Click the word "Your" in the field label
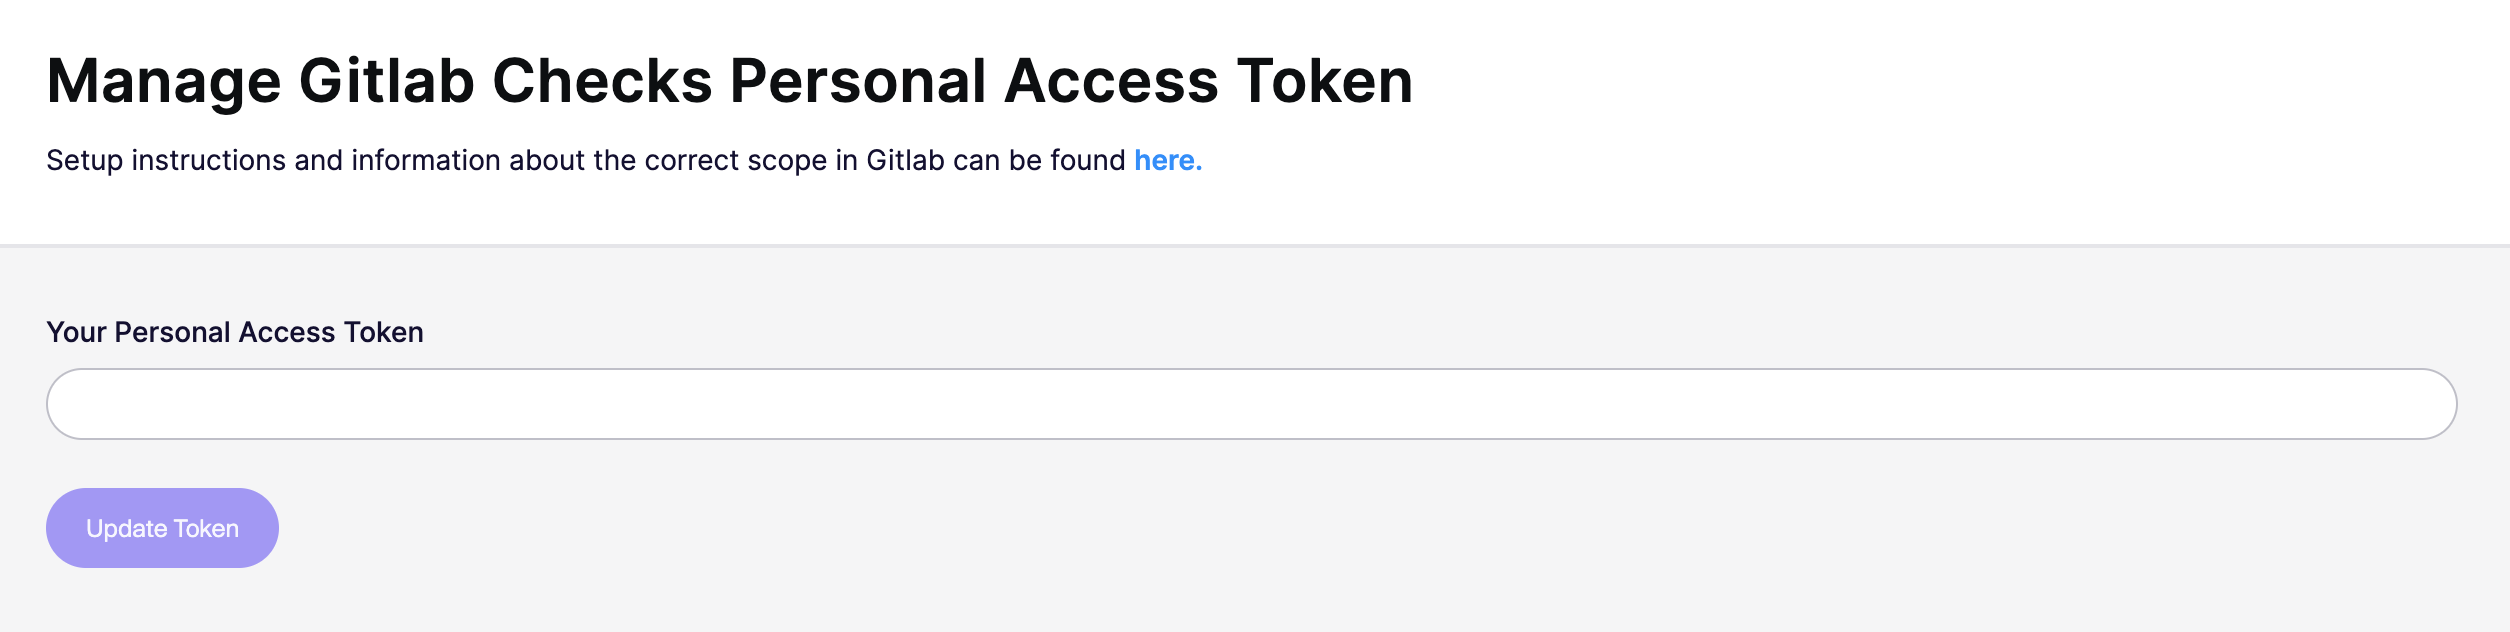Image resolution: width=2510 pixels, height=632 pixels. [x=76, y=332]
